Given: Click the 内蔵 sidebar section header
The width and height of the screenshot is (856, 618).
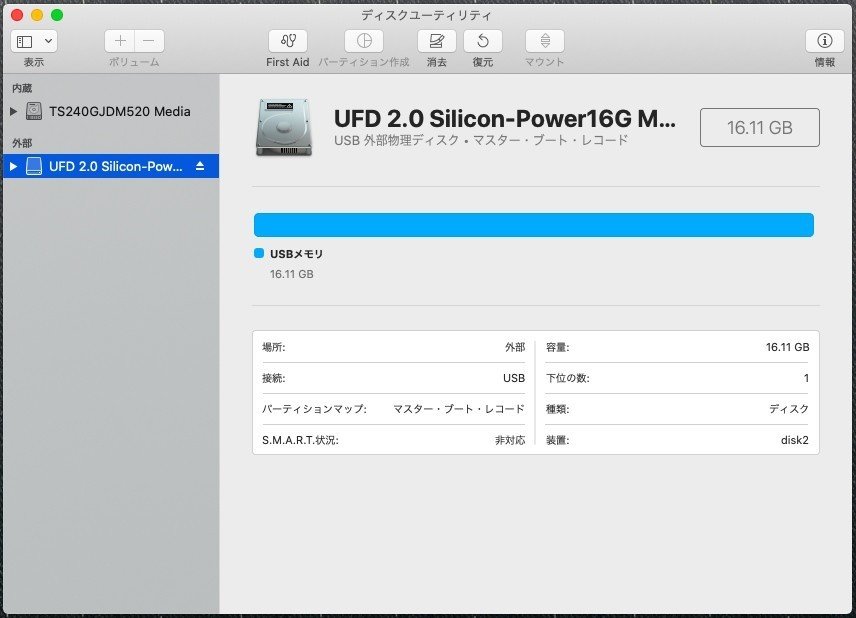Looking at the screenshot, I should pos(22,88).
